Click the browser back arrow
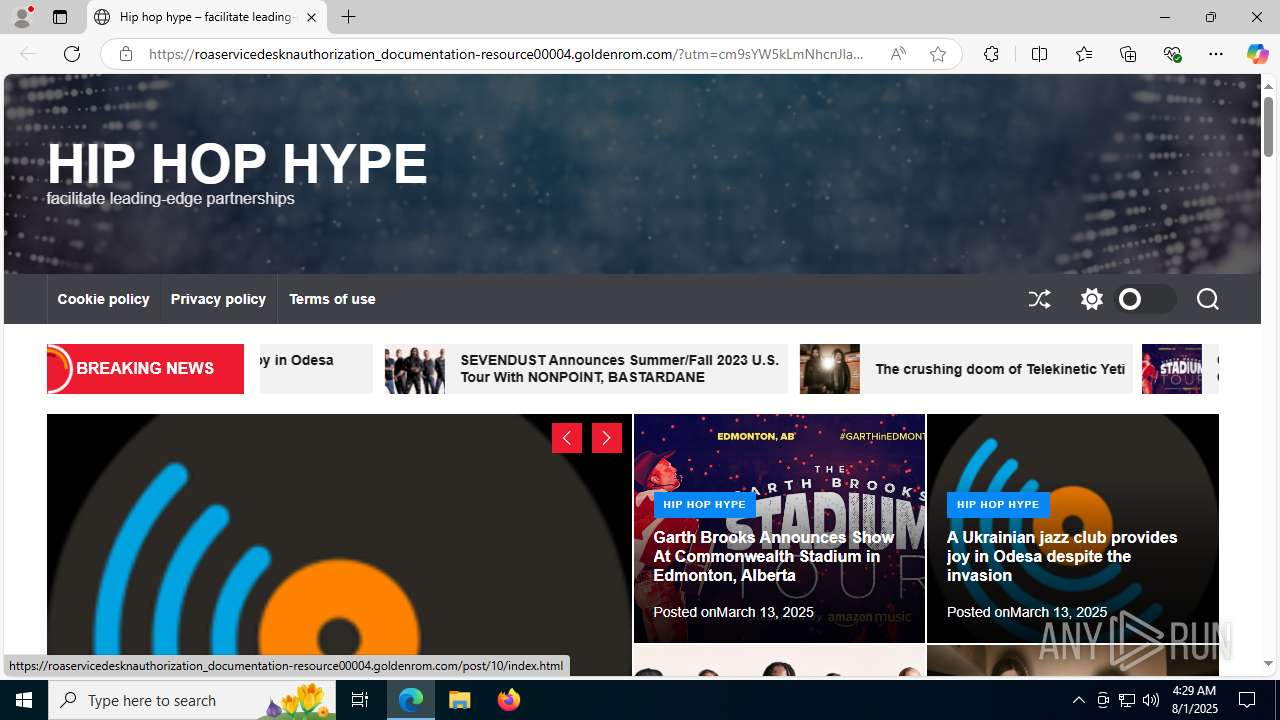 tap(28, 54)
